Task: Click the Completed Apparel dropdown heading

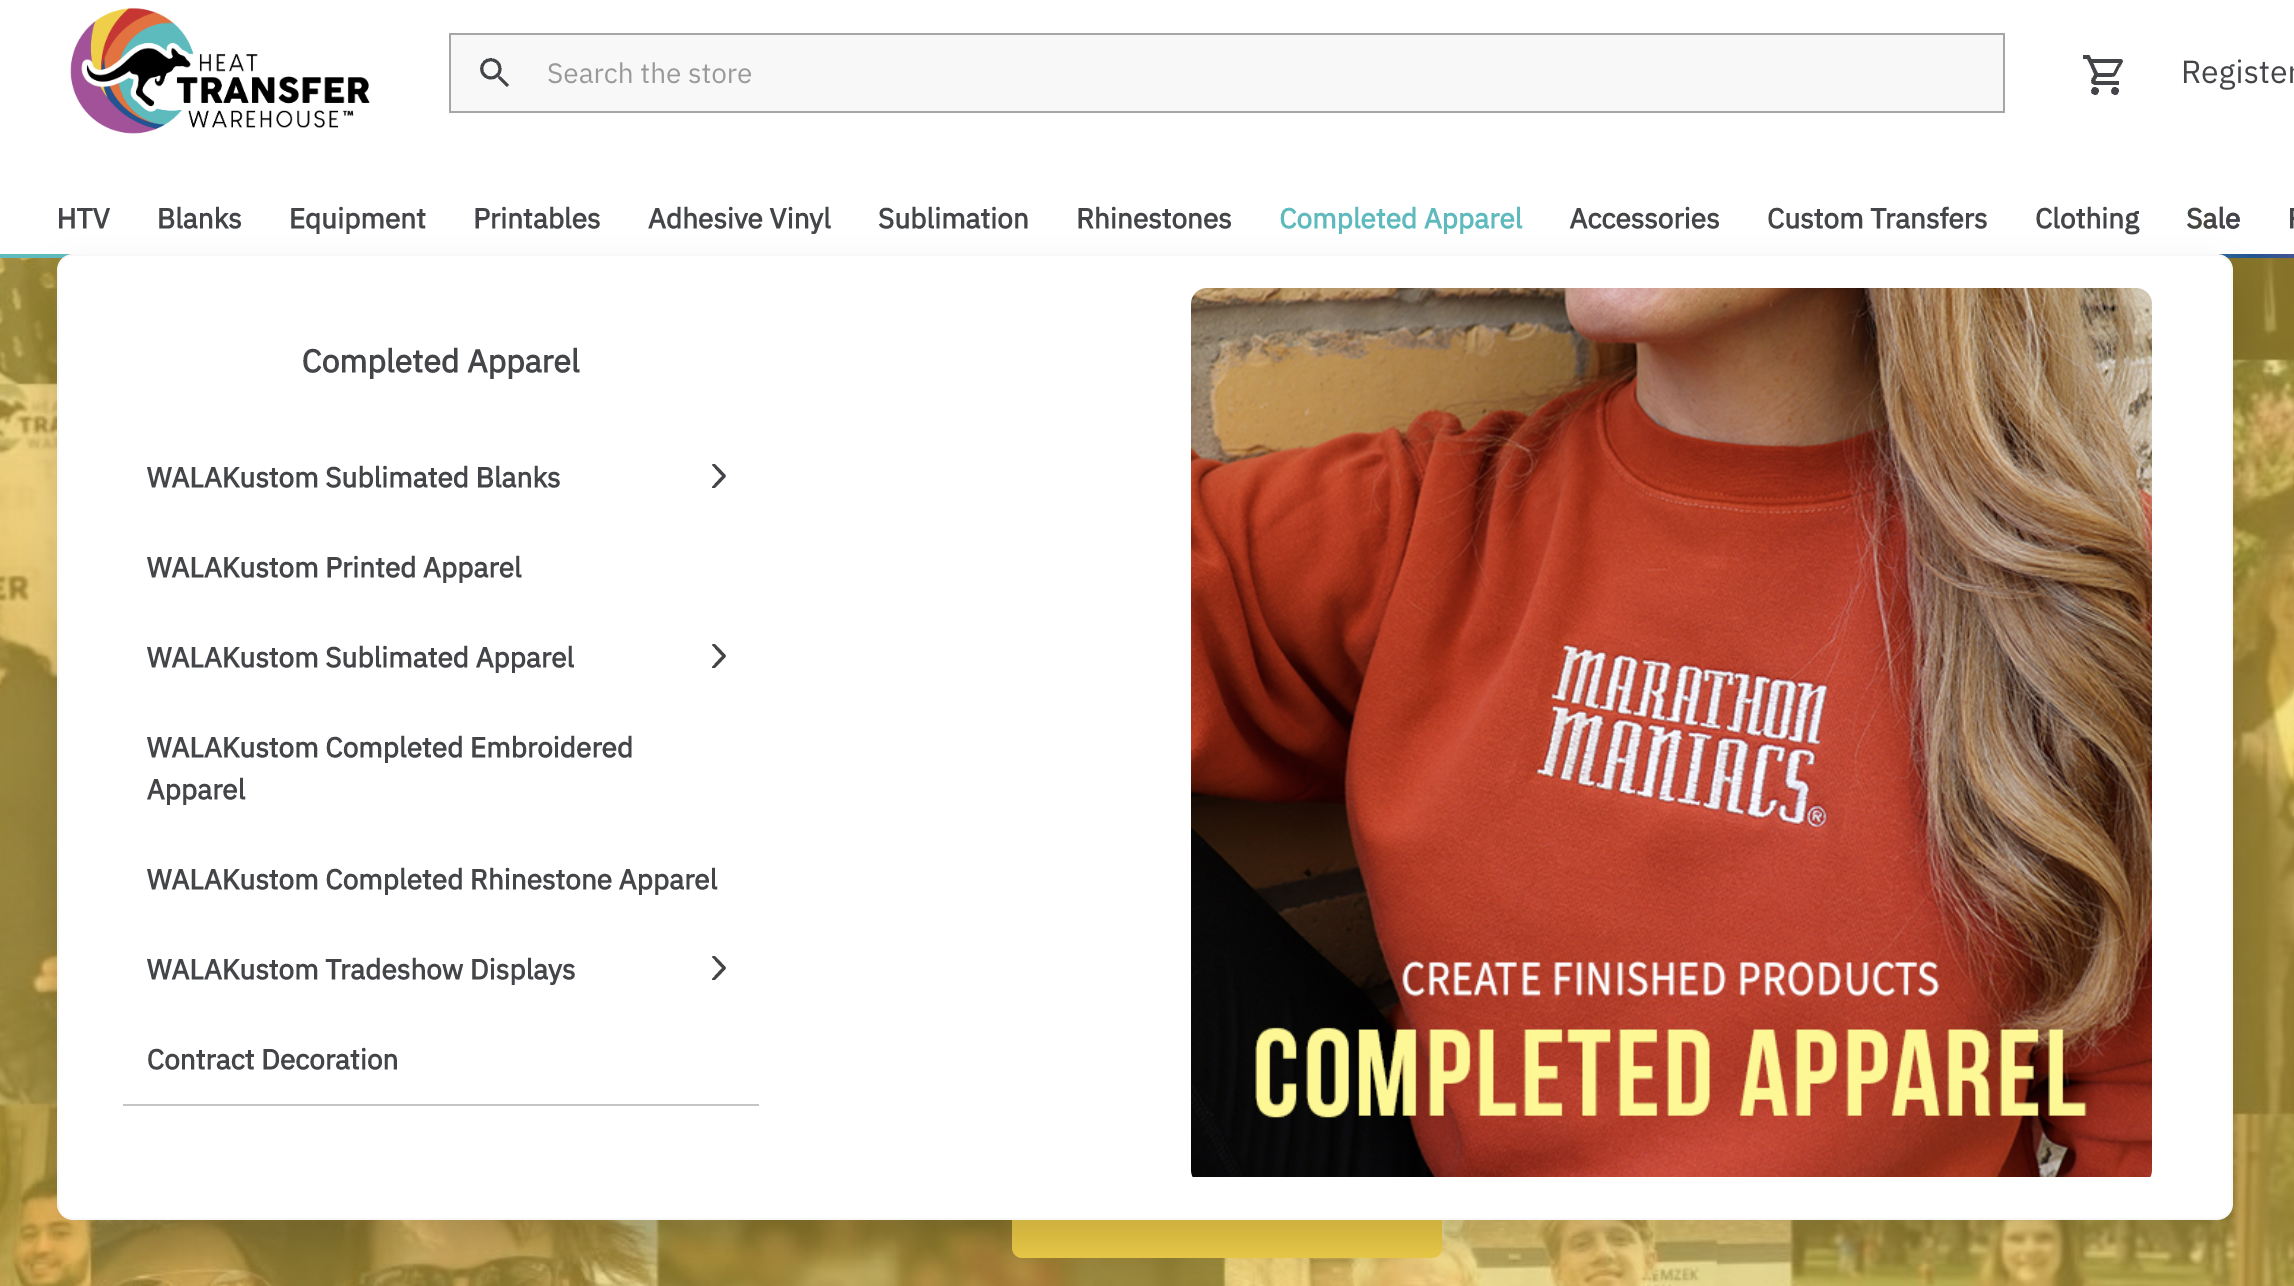Action: point(440,361)
